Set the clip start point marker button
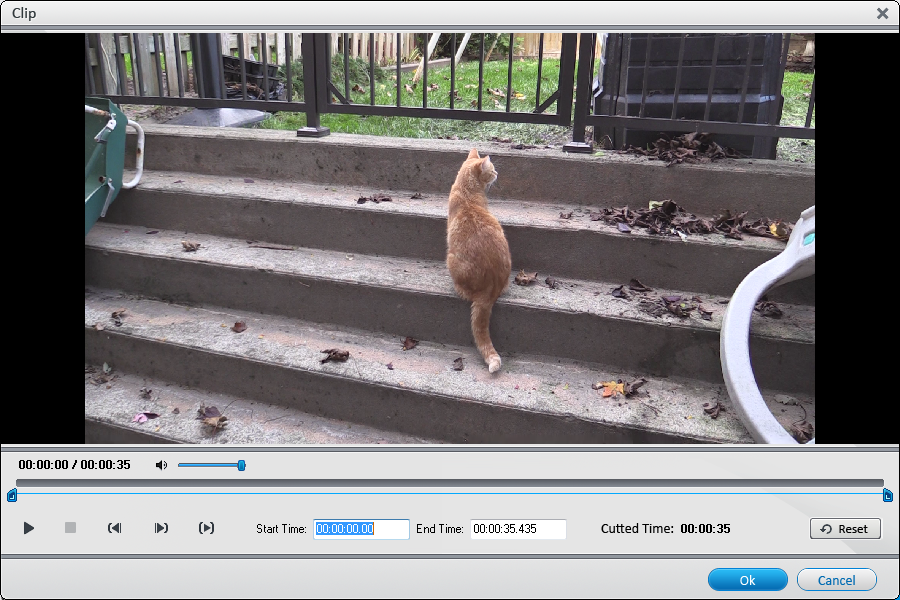The height and width of the screenshot is (600, 900). click(115, 528)
